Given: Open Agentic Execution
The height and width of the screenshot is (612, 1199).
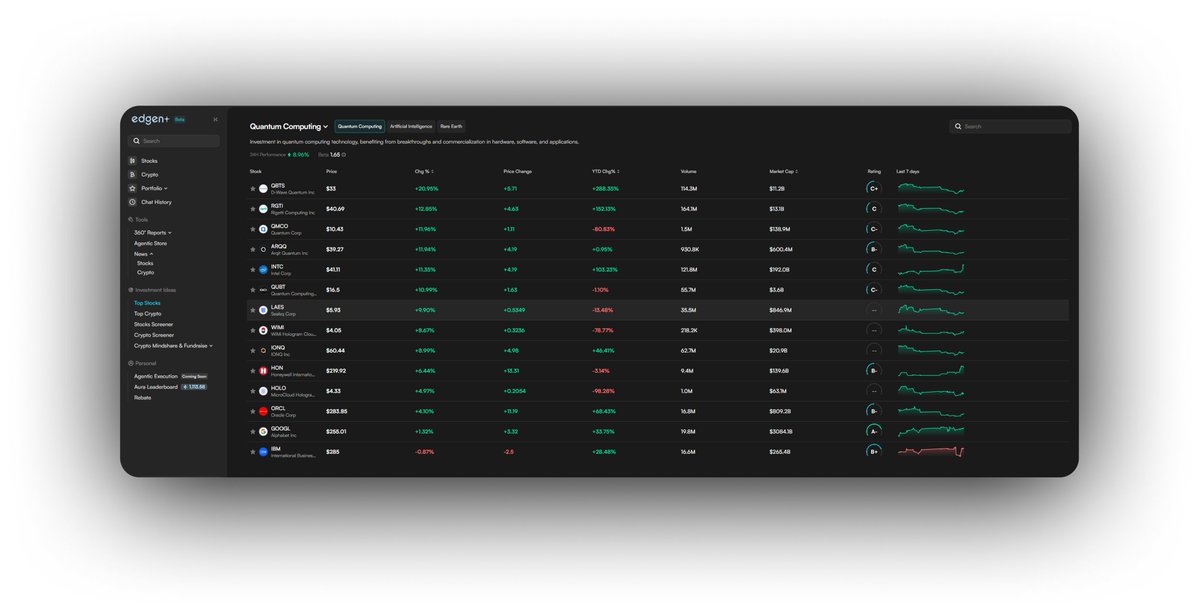Looking at the screenshot, I should click(x=156, y=376).
